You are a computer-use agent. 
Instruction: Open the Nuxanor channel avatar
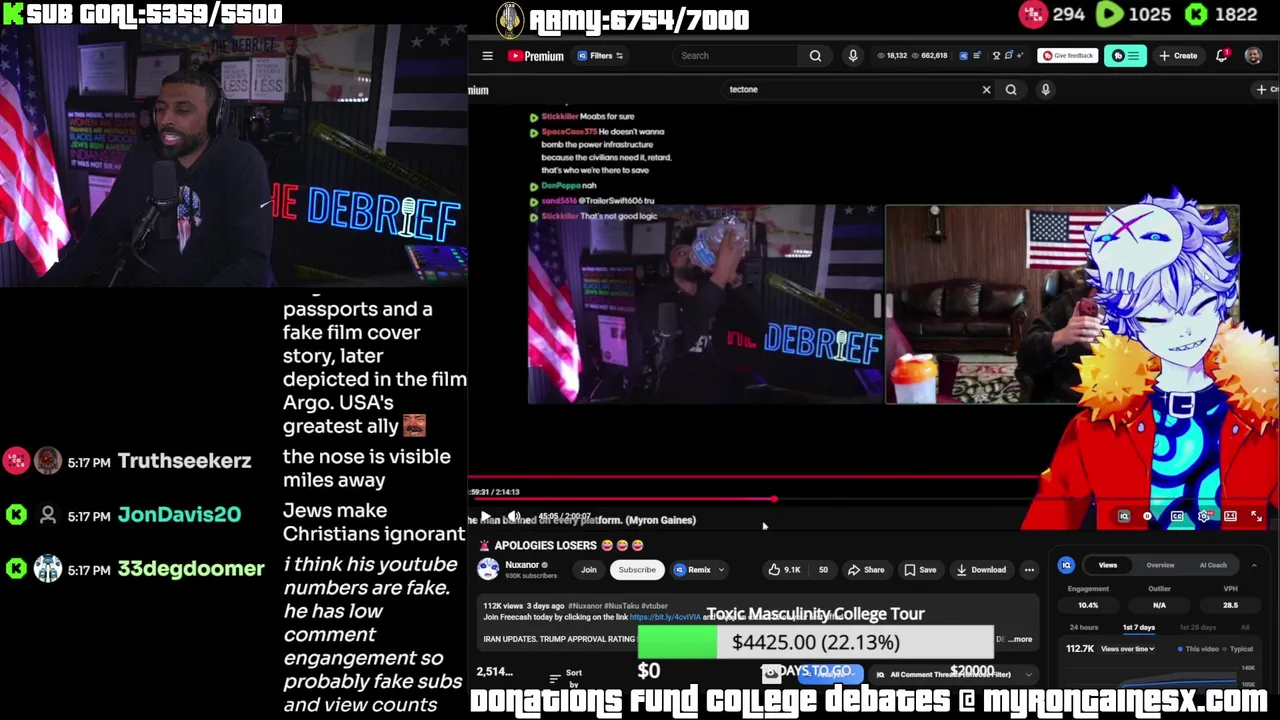coord(488,570)
